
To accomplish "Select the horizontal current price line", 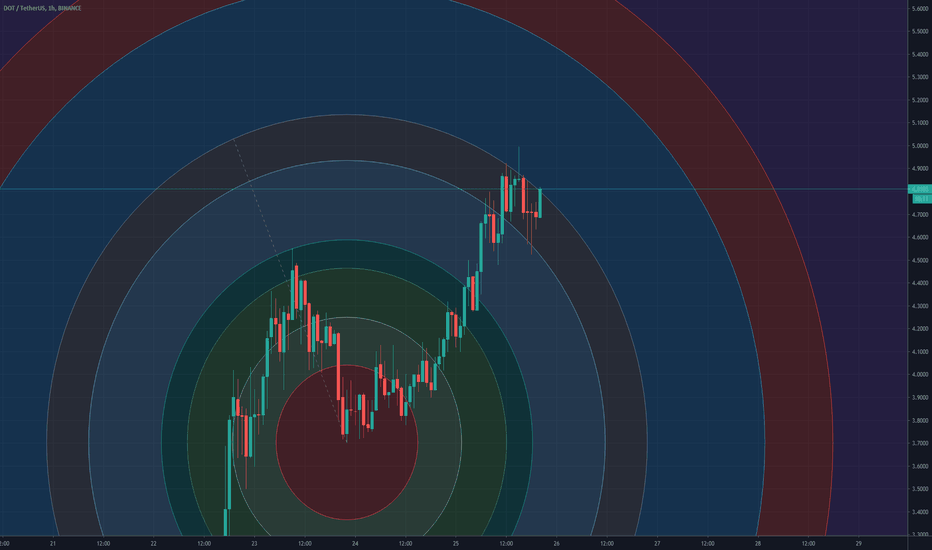I will point(454,189).
